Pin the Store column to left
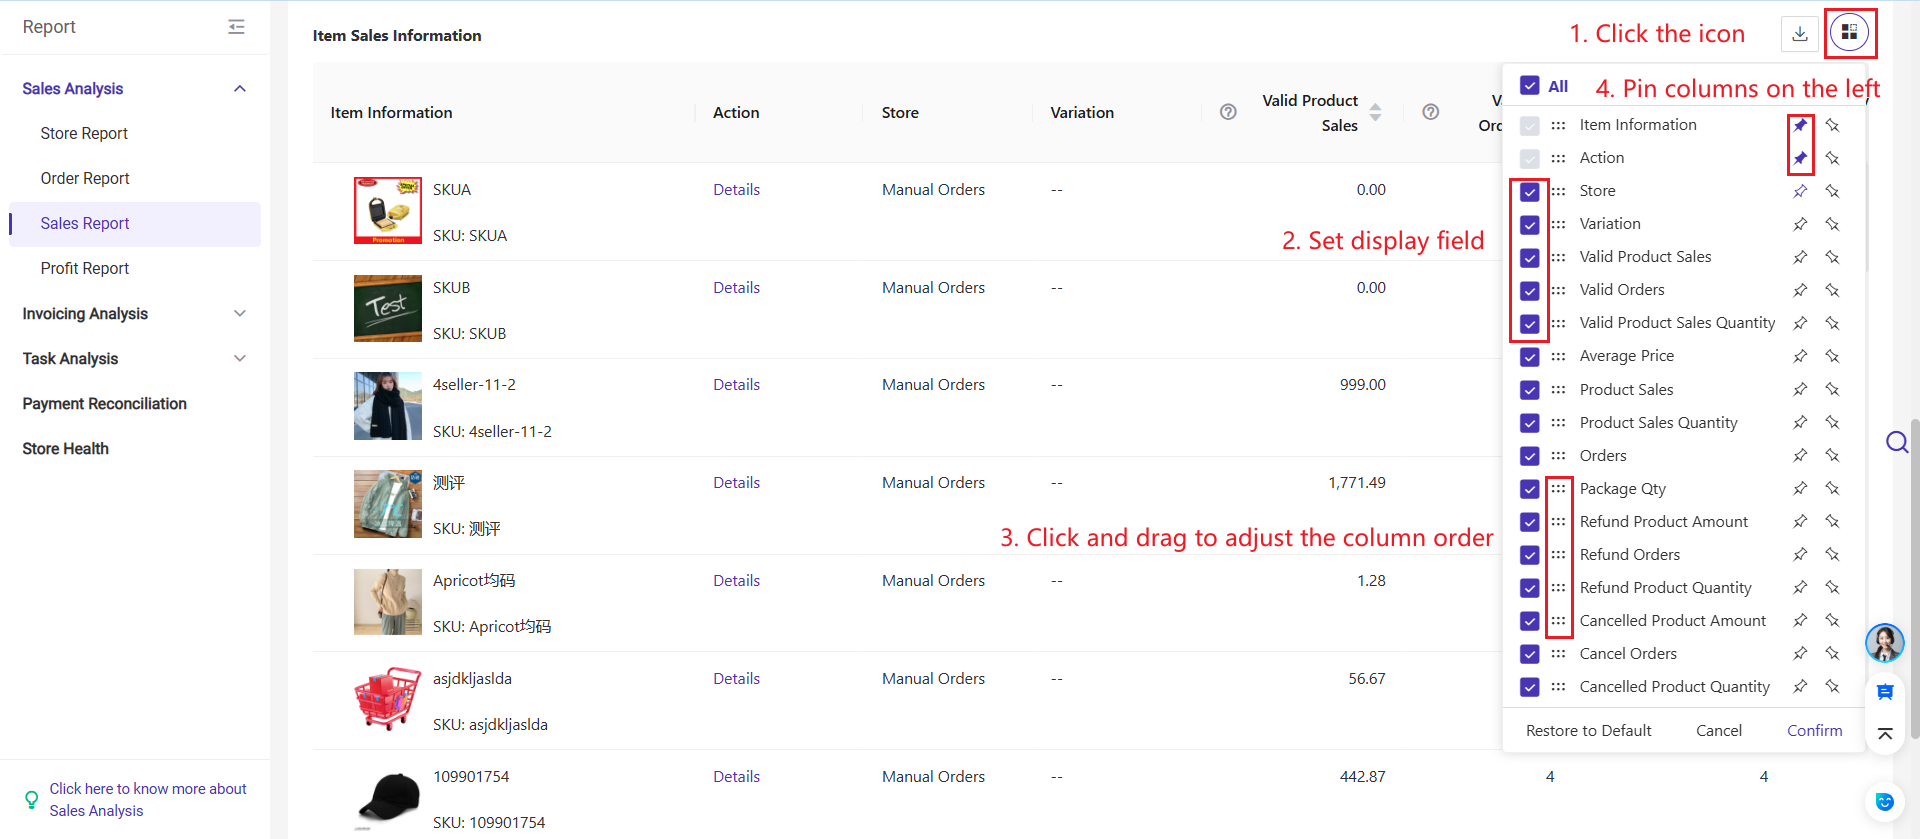This screenshot has height=839, width=1920. [x=1800, y=191]
